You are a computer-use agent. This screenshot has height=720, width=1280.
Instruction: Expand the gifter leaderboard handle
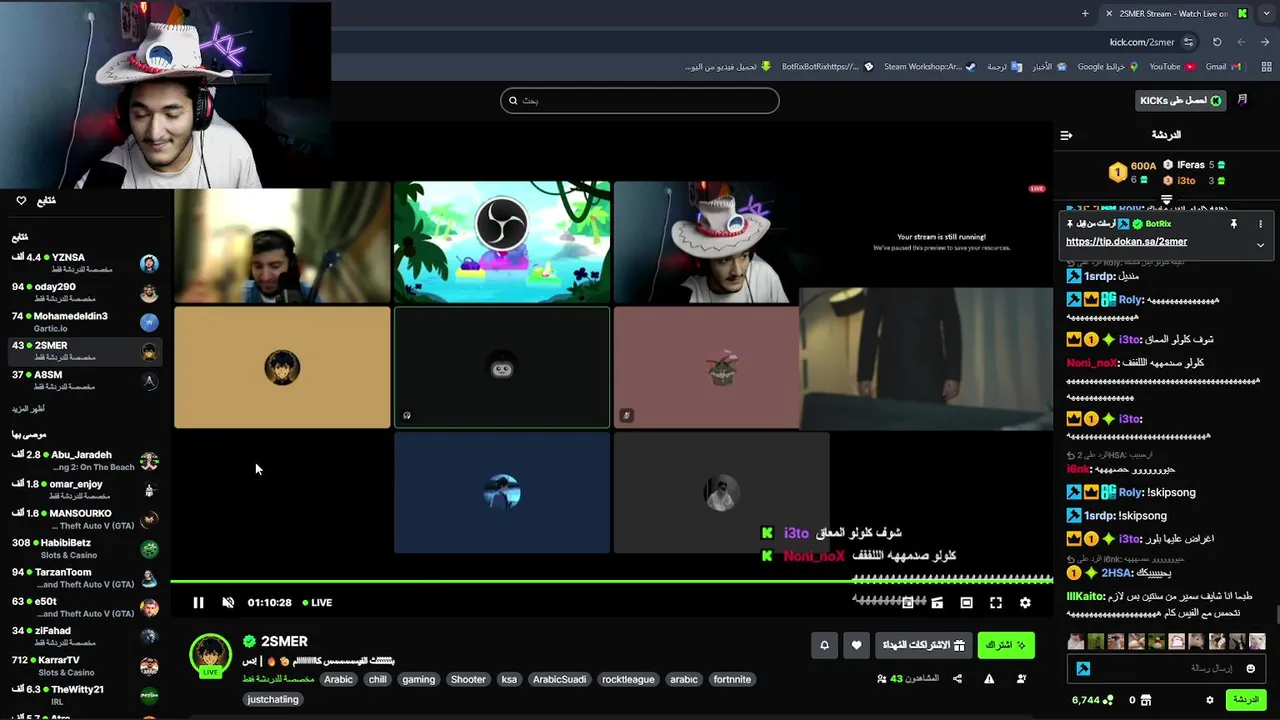[x=1166, y=200]
